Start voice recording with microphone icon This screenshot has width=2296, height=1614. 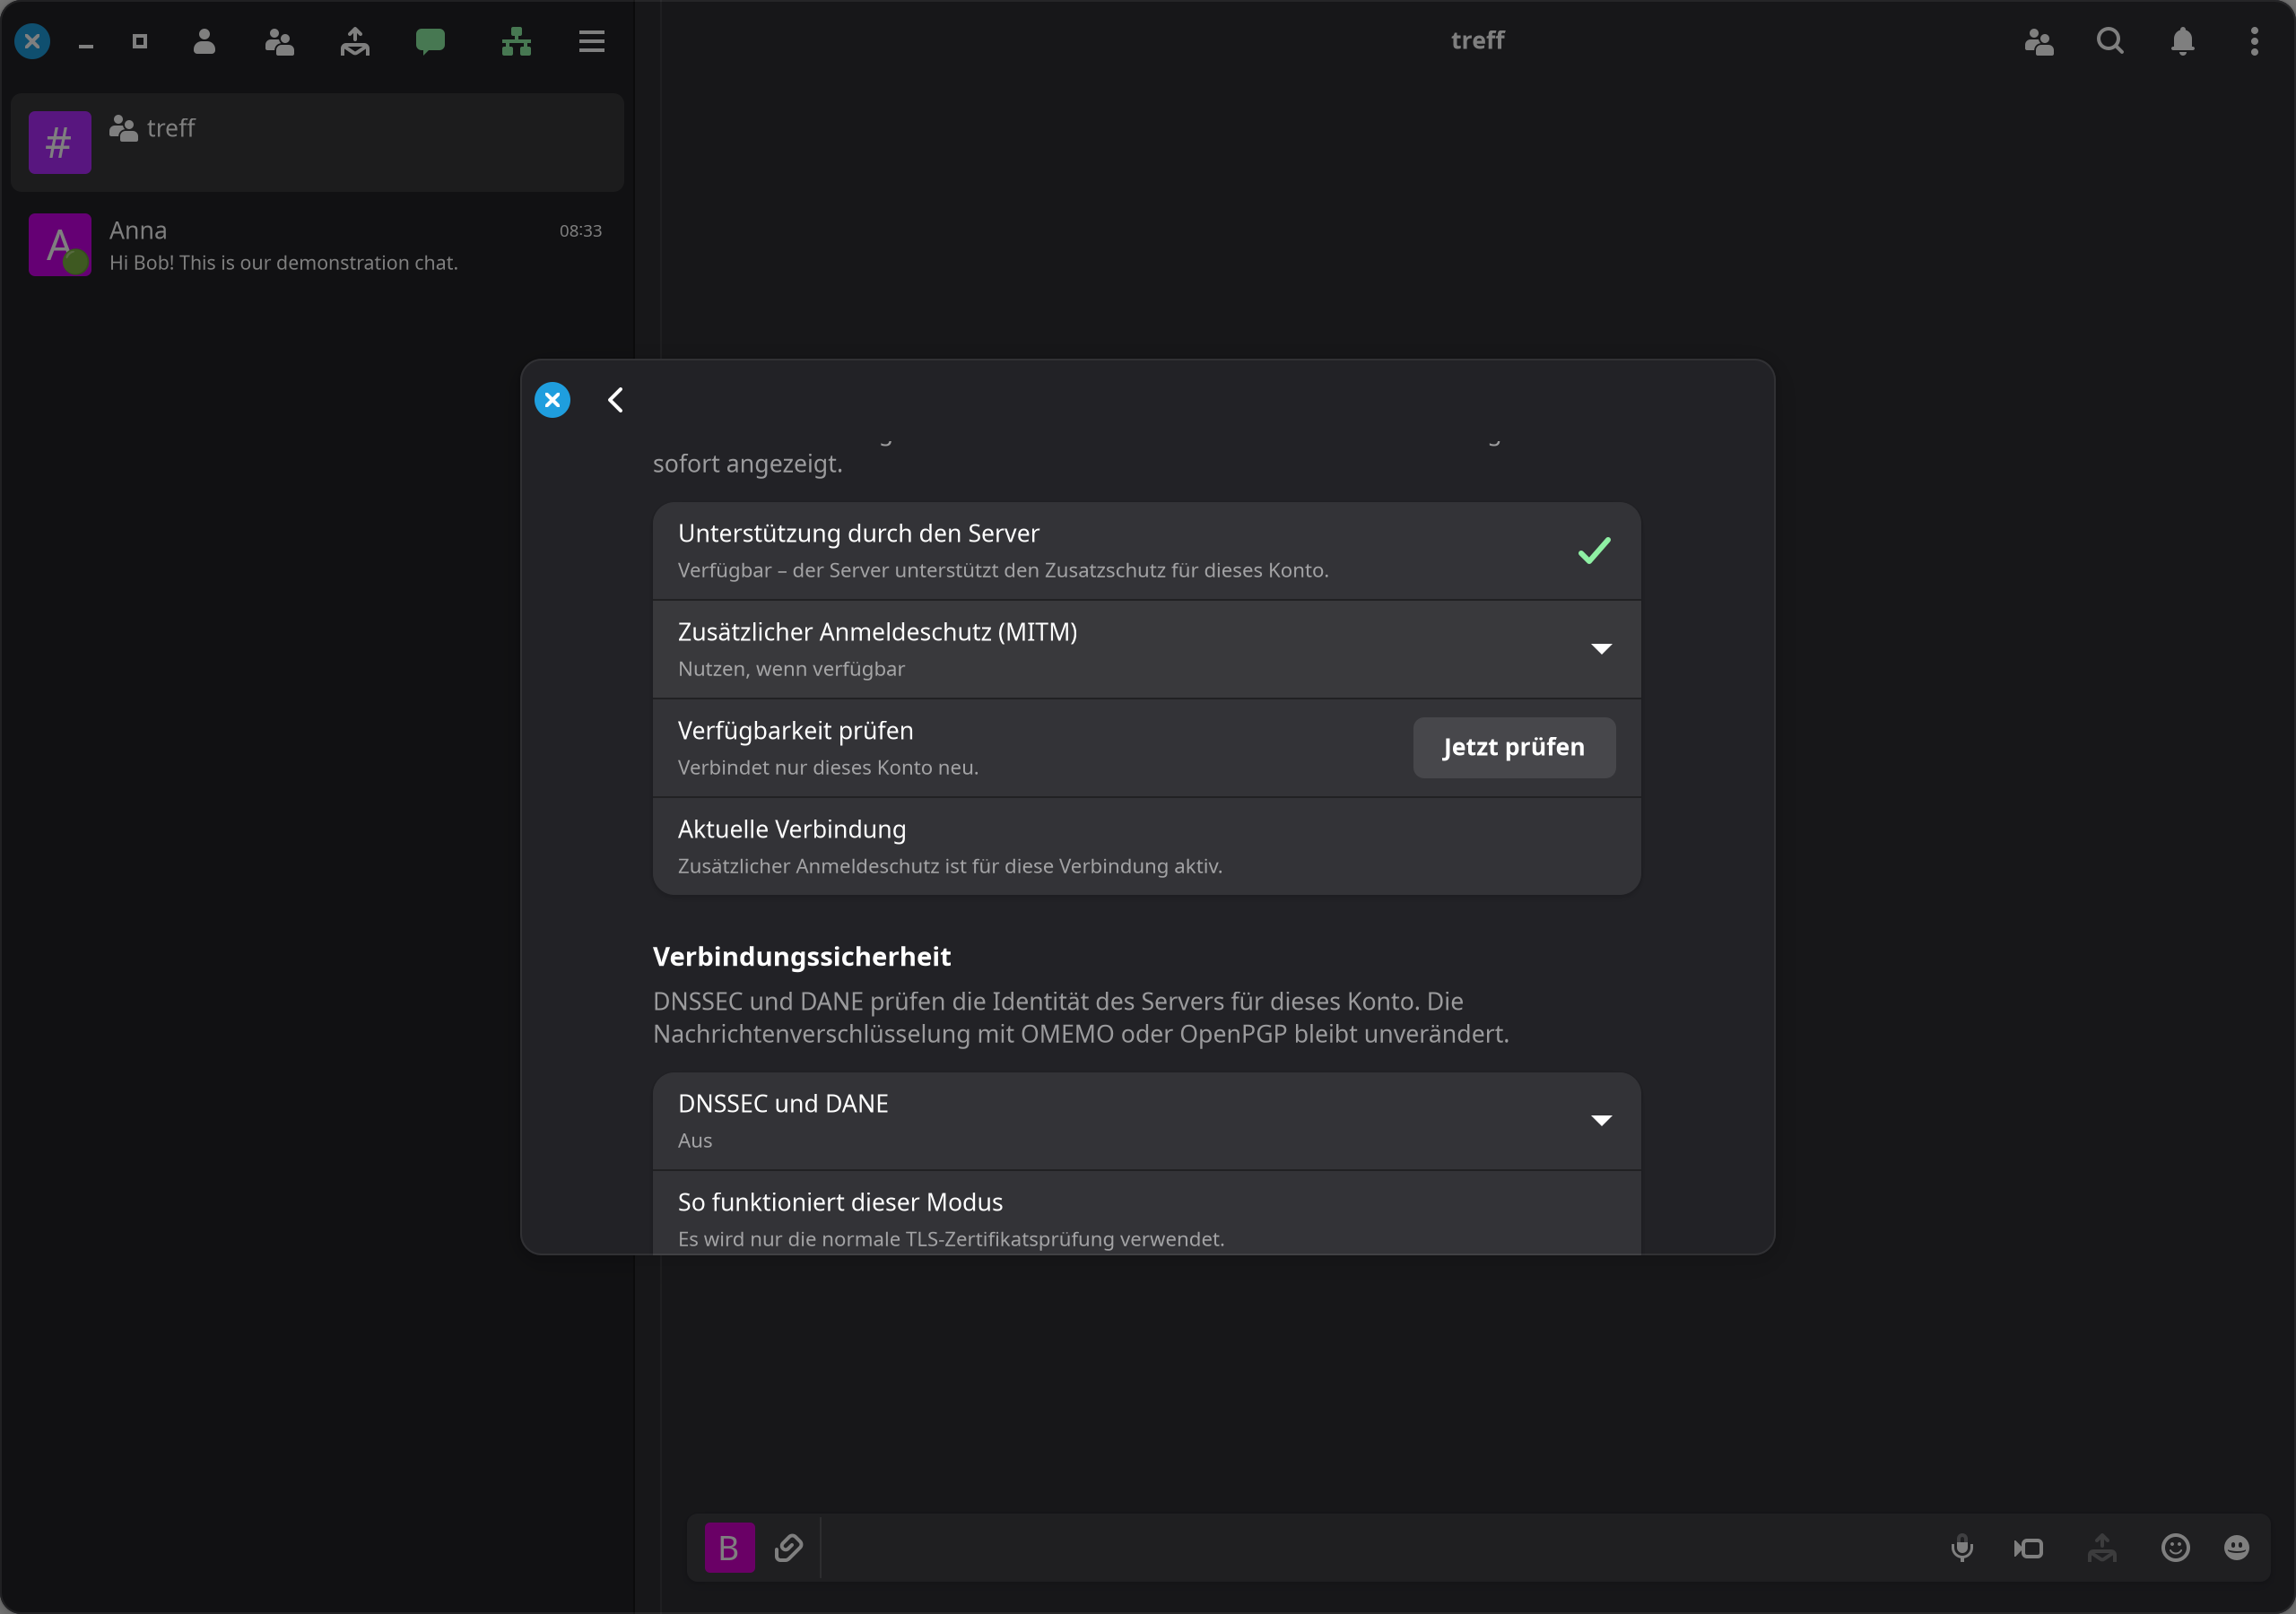tap(1962, 1548)
